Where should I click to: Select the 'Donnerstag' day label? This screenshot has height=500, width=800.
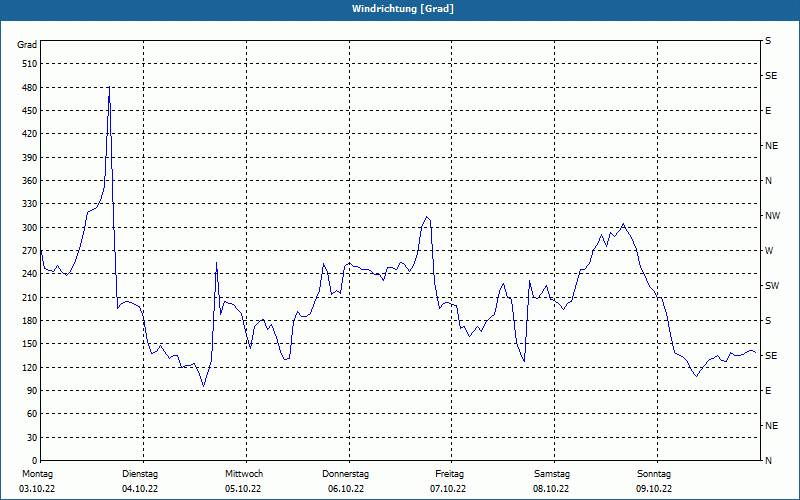point(345,474)
